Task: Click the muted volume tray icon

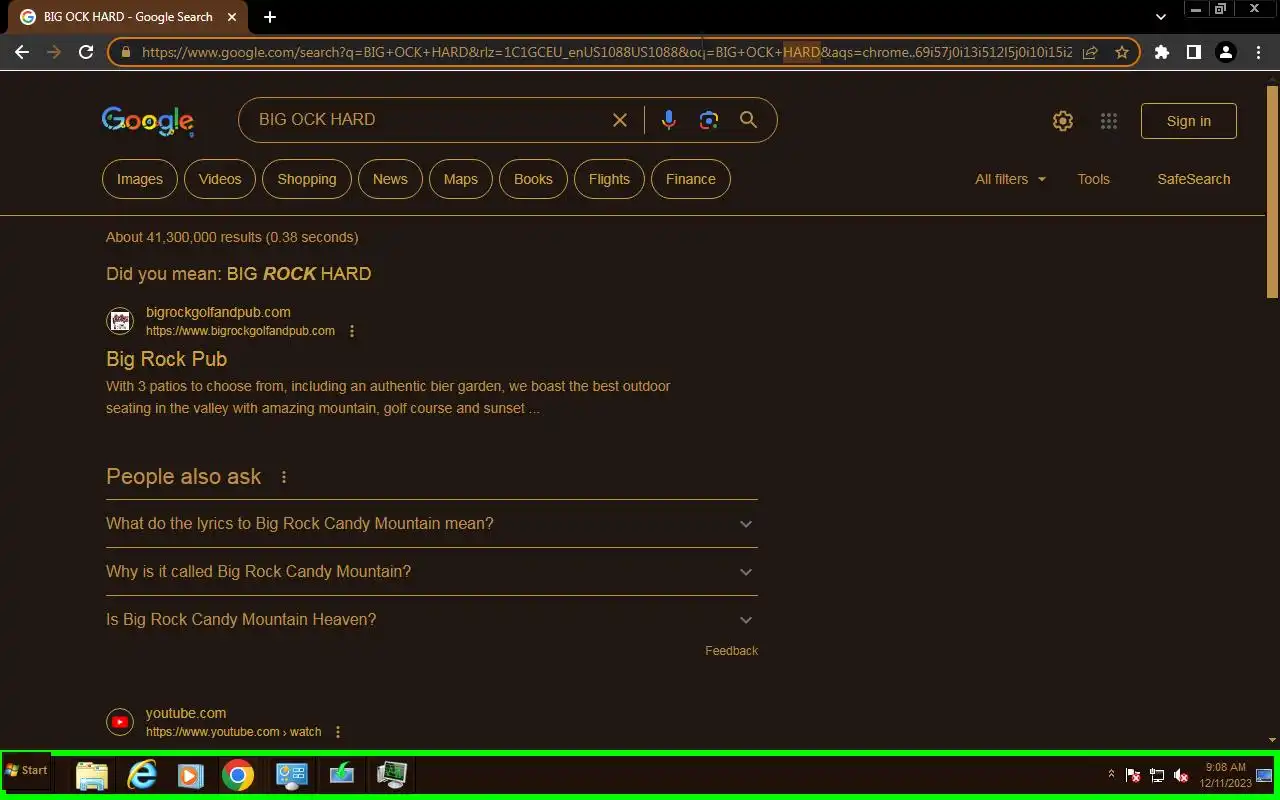Action: [x=1181, y=775]
